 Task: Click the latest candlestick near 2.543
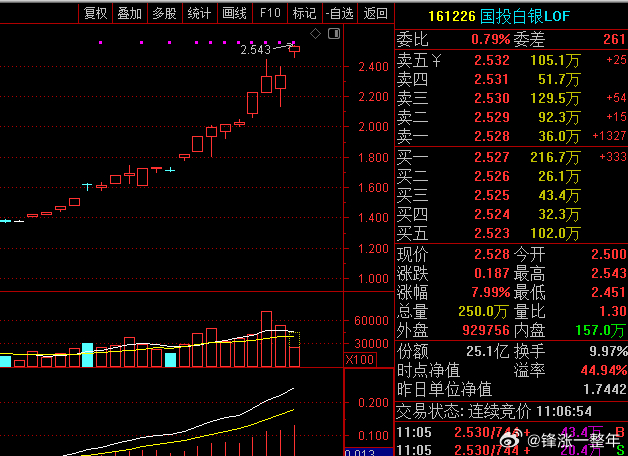point(295,50)
